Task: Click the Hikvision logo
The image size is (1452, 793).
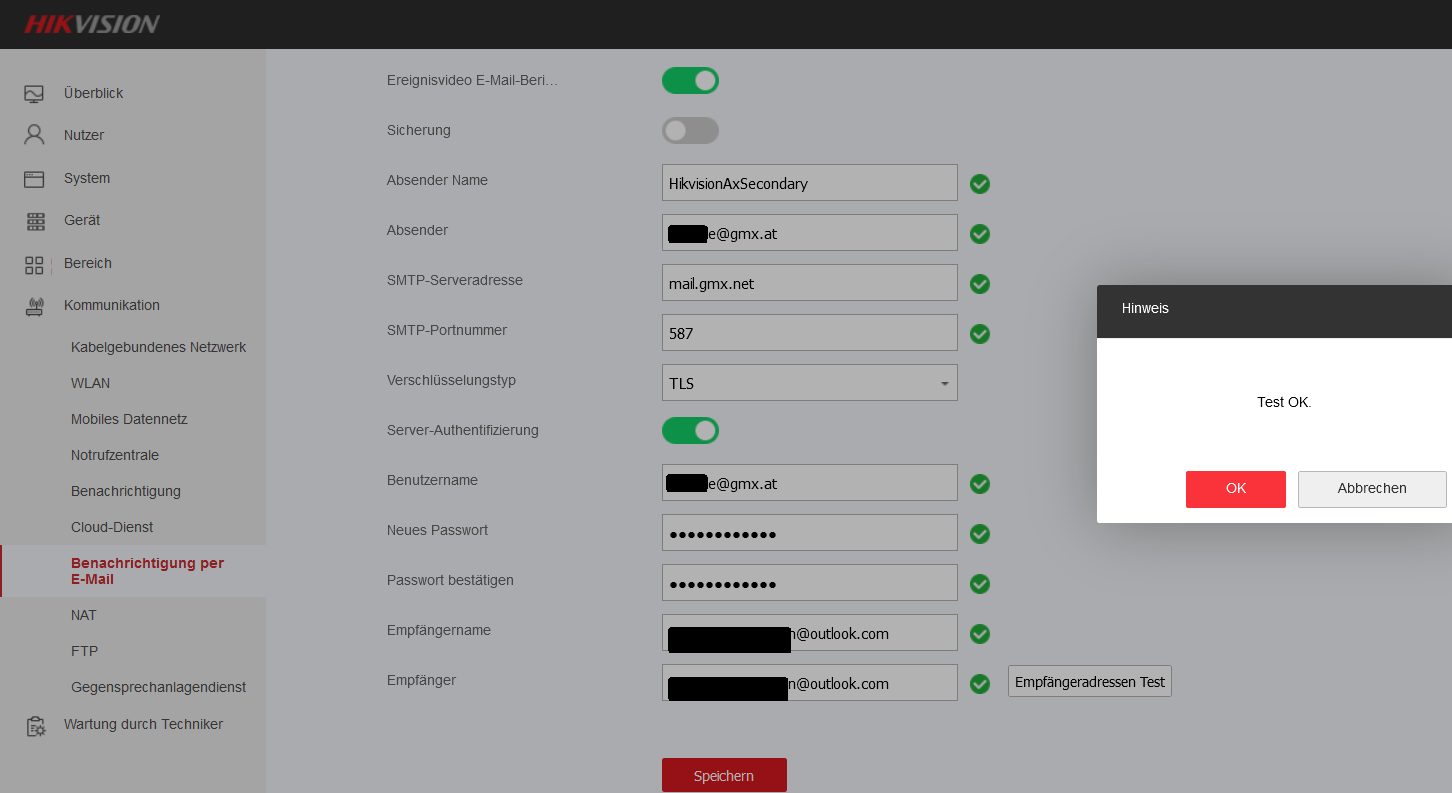Action: 91,24
